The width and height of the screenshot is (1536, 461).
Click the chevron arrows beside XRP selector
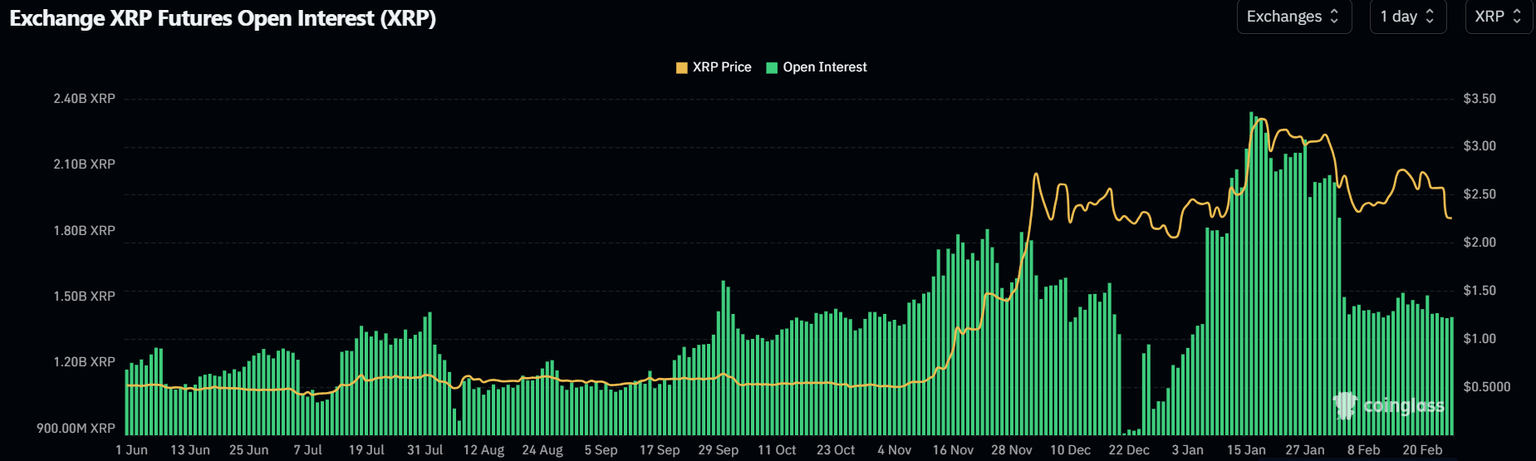[1515, 17]
